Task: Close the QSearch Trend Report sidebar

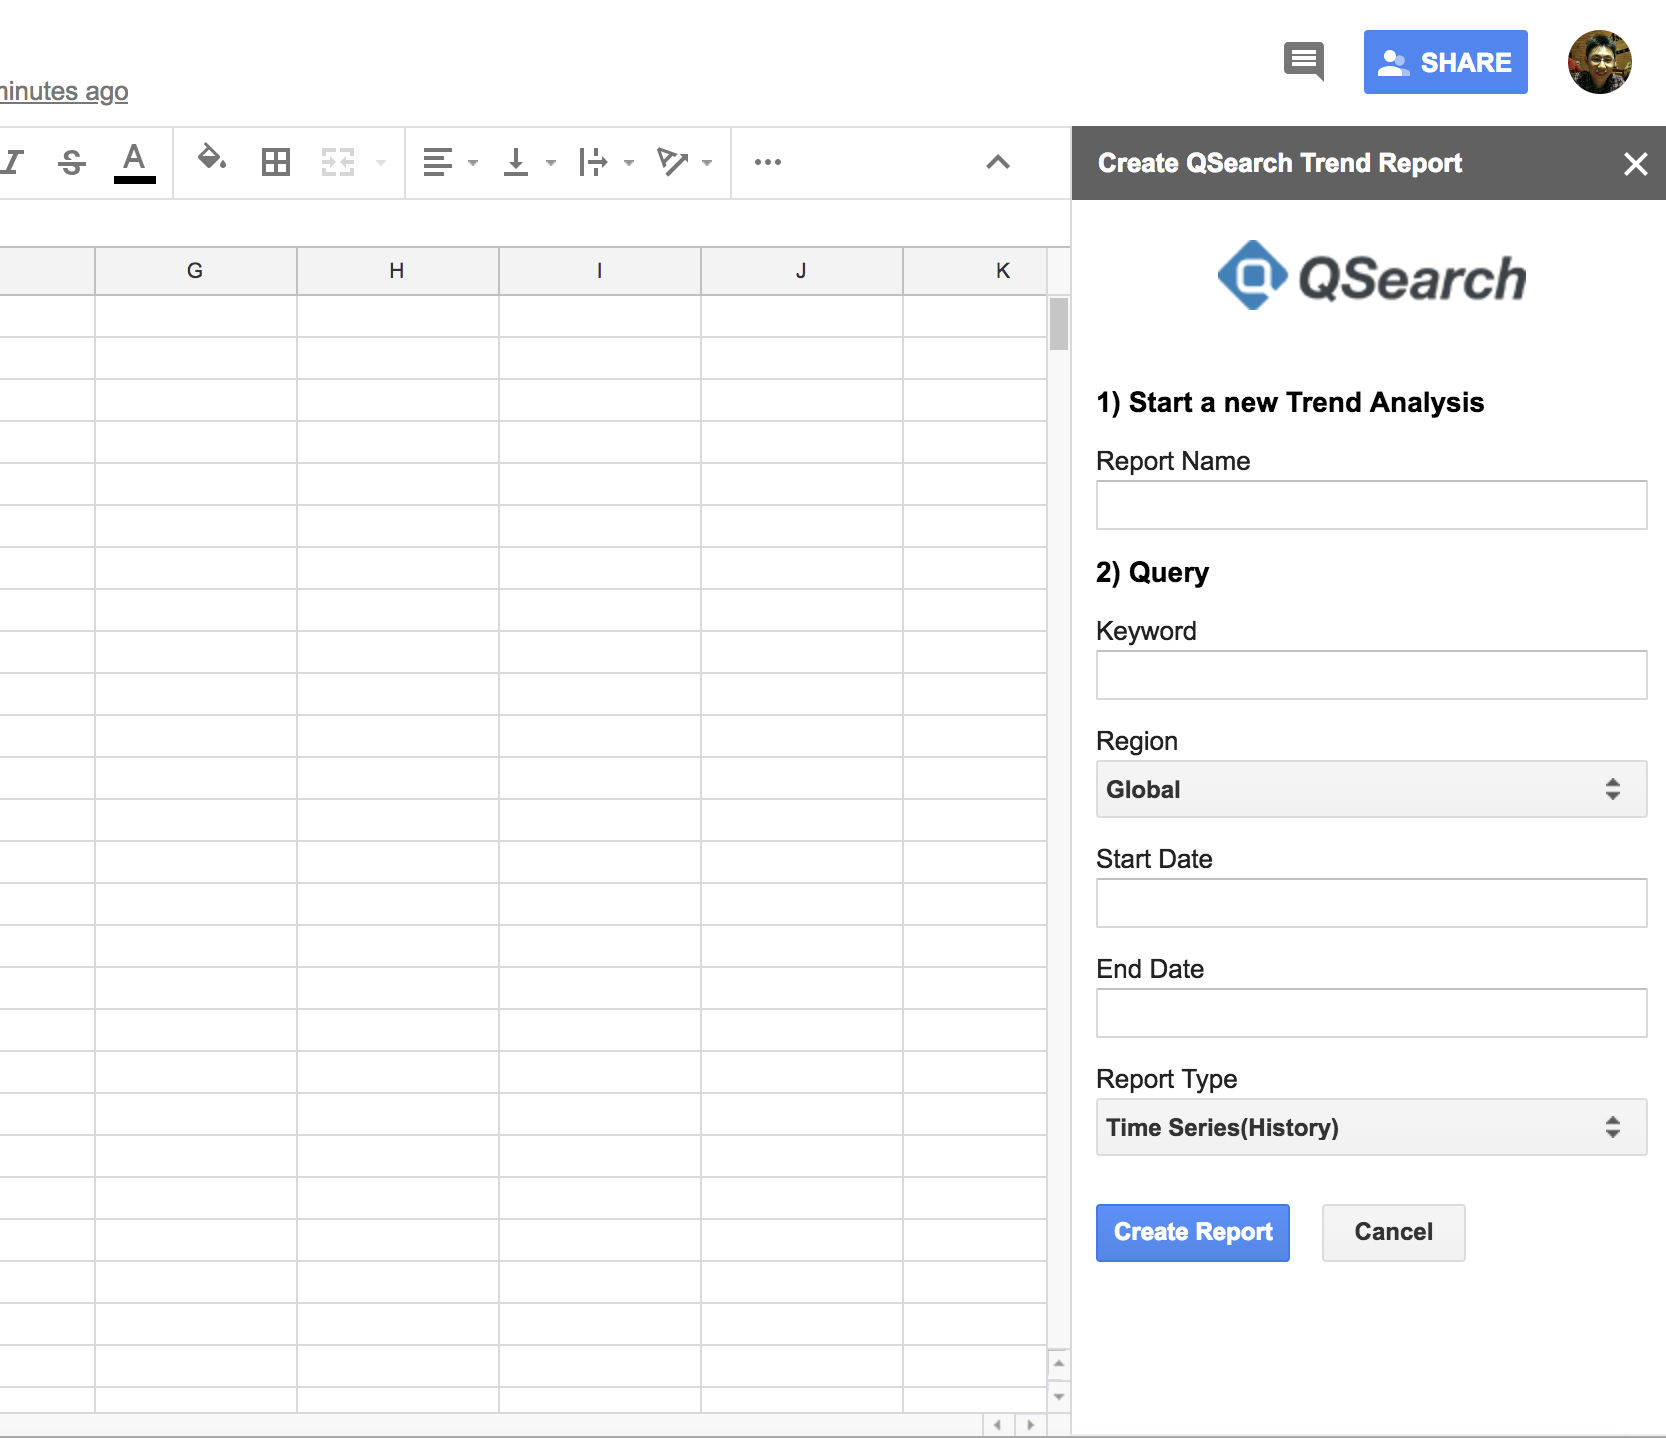Action: 1636,163
